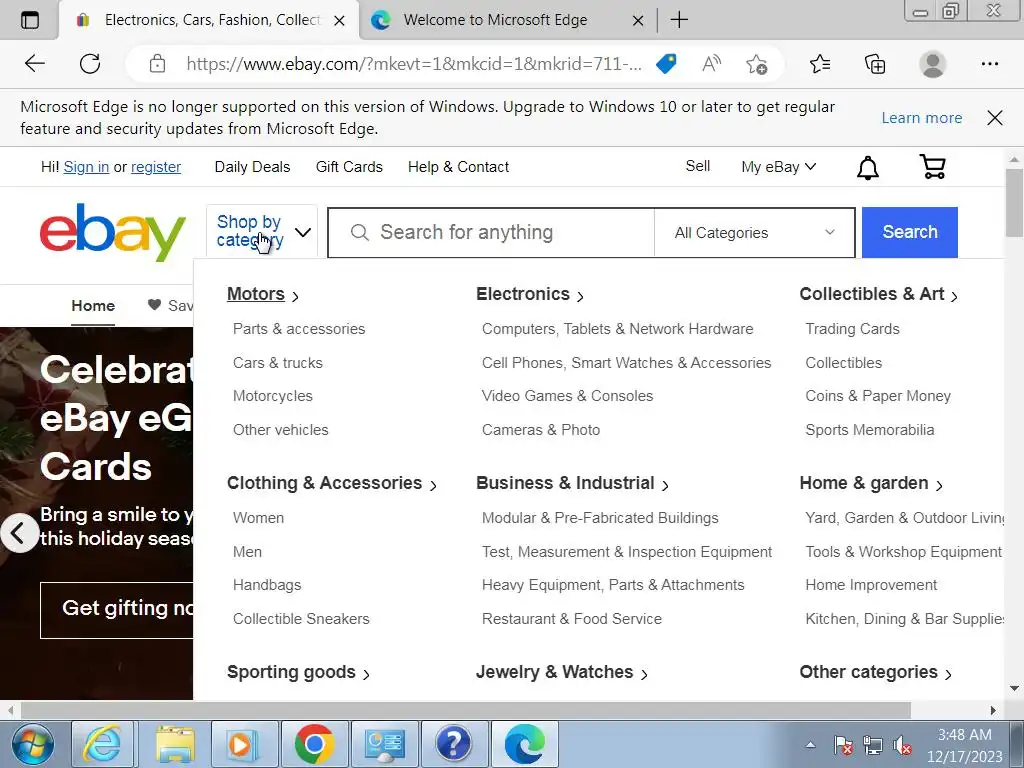Open eBay notifications bell

tap(867, 167)
